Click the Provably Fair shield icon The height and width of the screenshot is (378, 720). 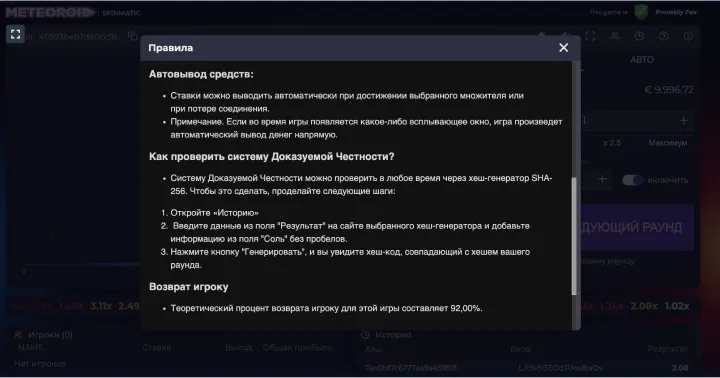641,12
